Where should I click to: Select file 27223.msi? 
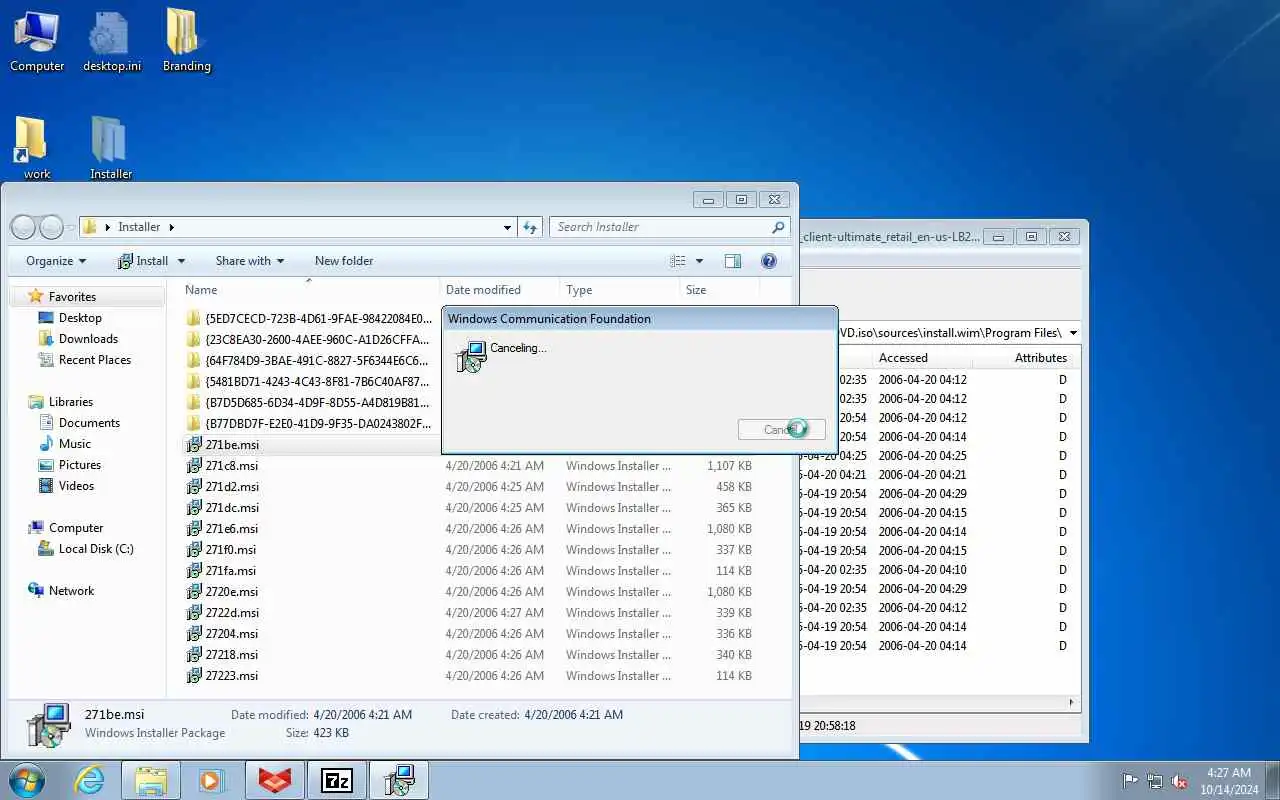231,676
